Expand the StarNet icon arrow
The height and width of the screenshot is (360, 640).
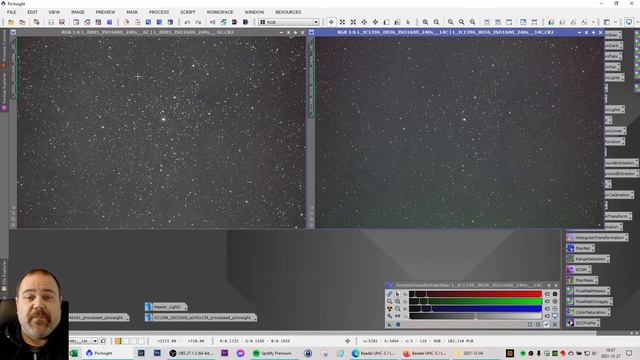tap(592, 248)
